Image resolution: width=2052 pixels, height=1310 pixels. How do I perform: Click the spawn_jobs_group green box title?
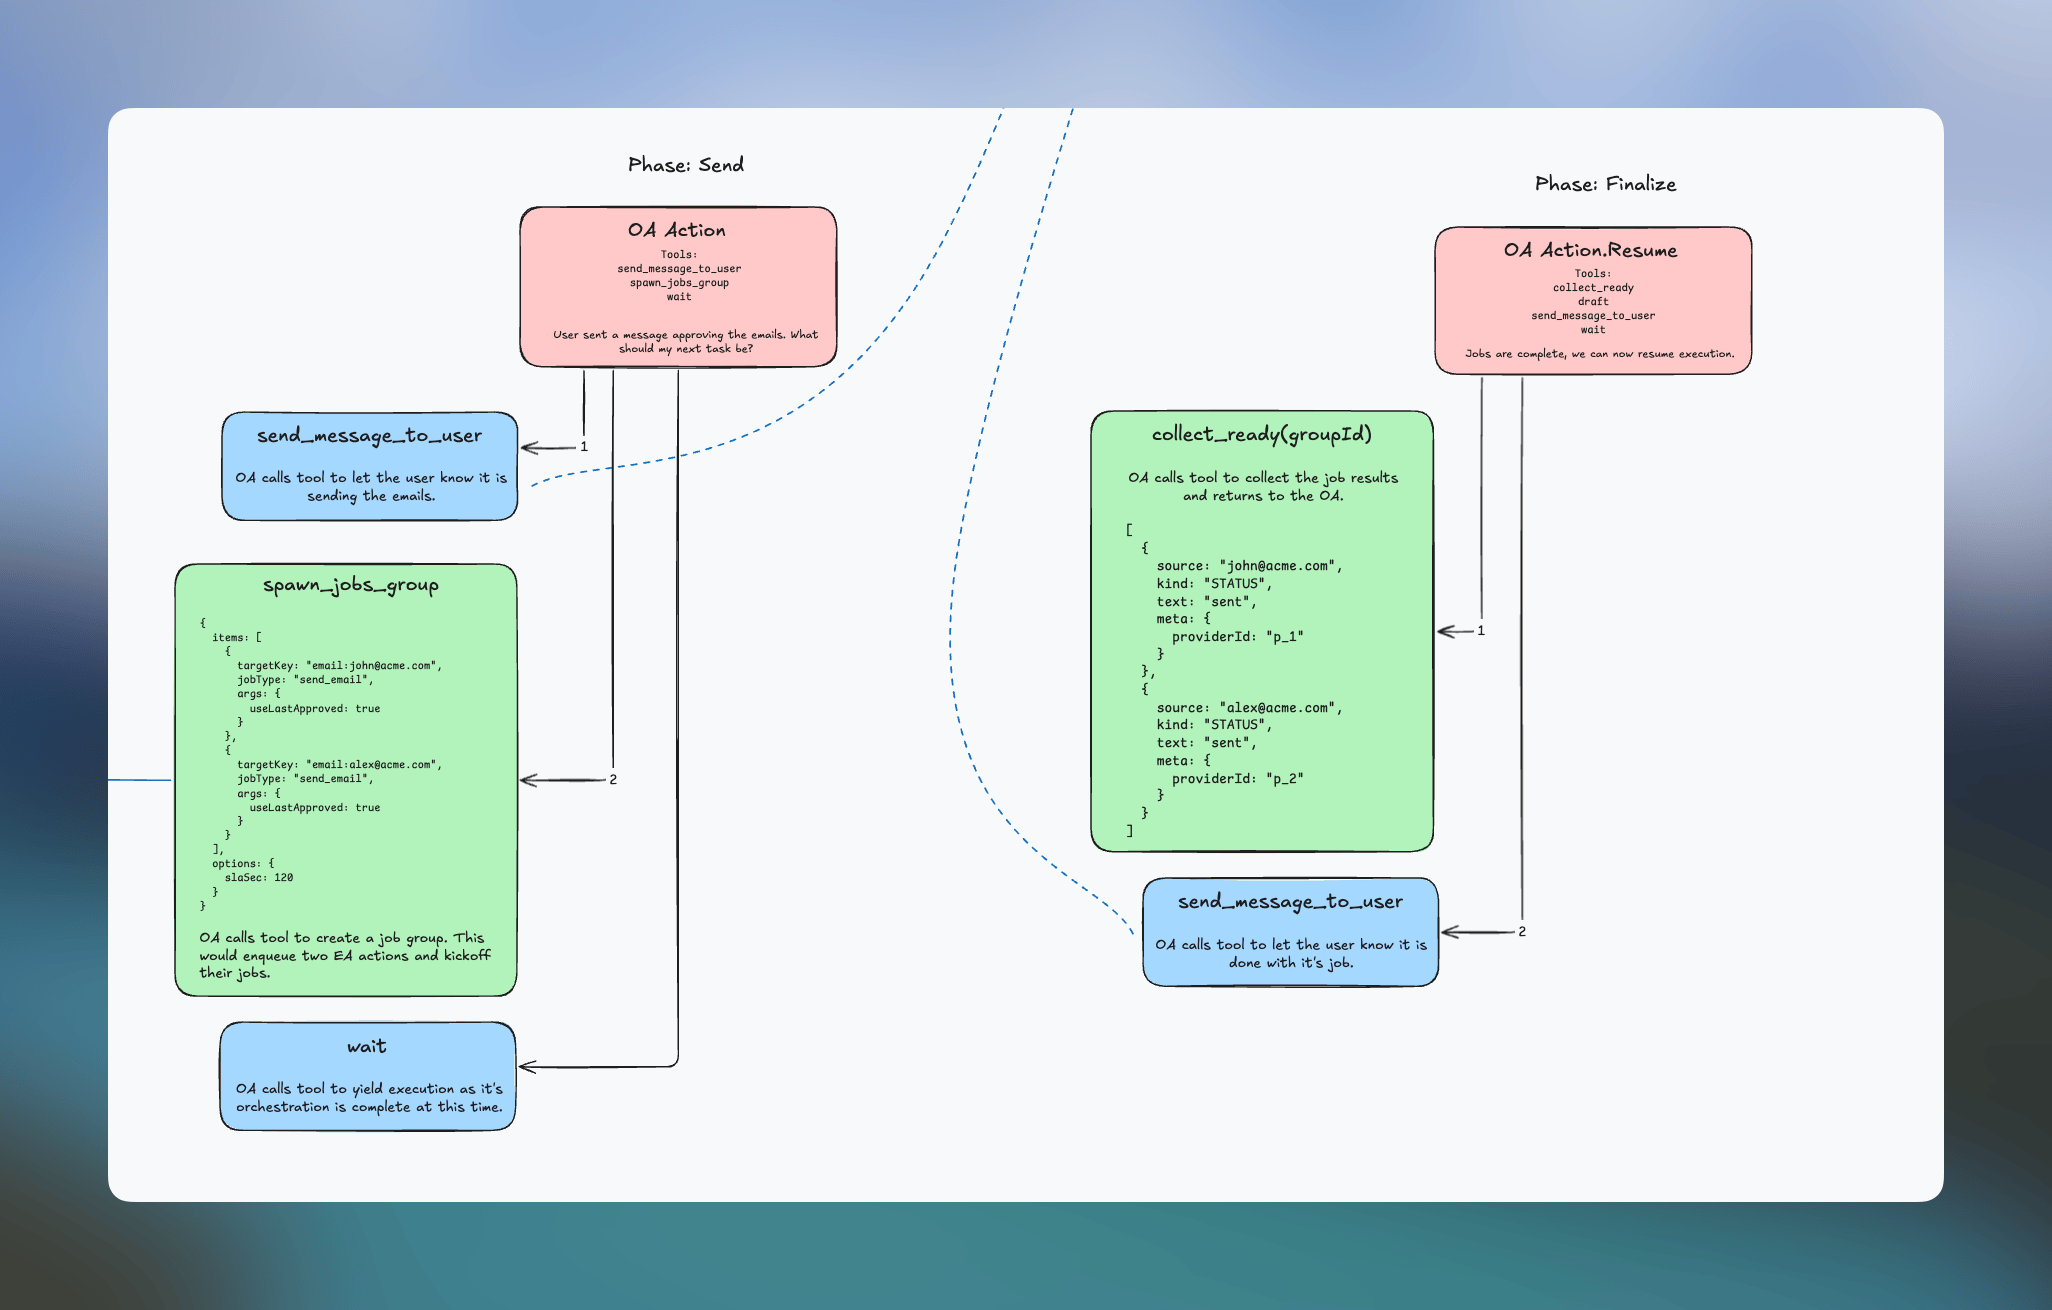point(350,585)
